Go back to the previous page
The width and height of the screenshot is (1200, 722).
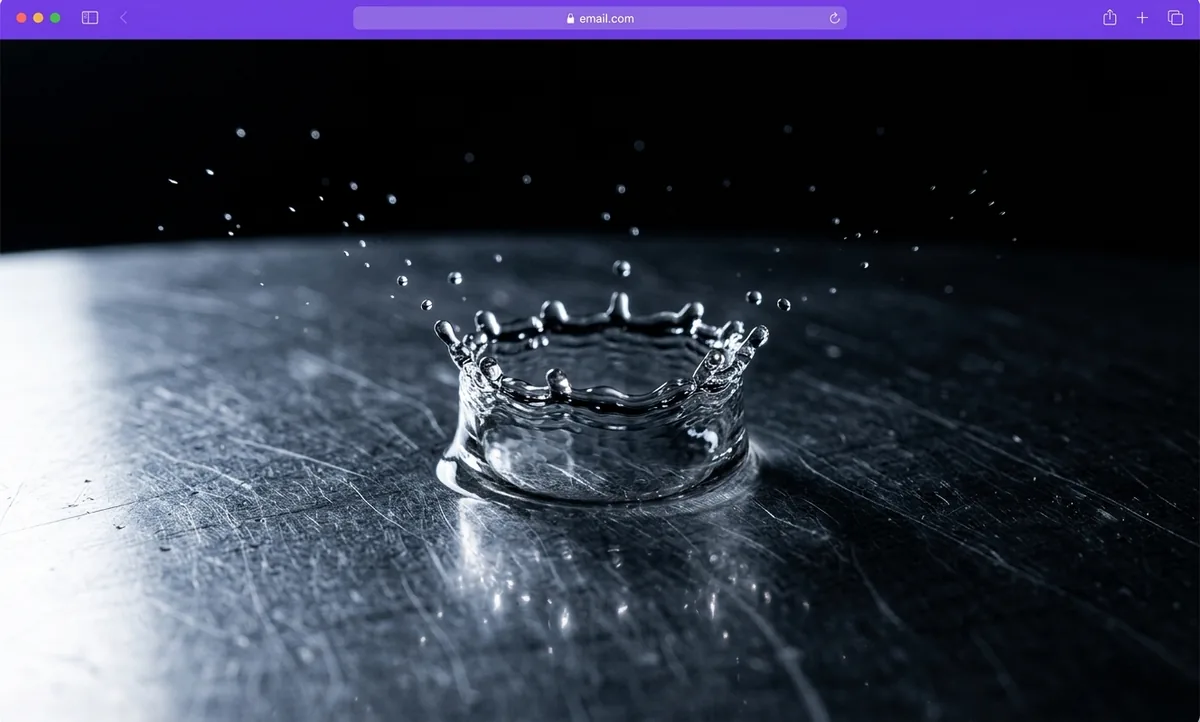(x=124, y=18)
